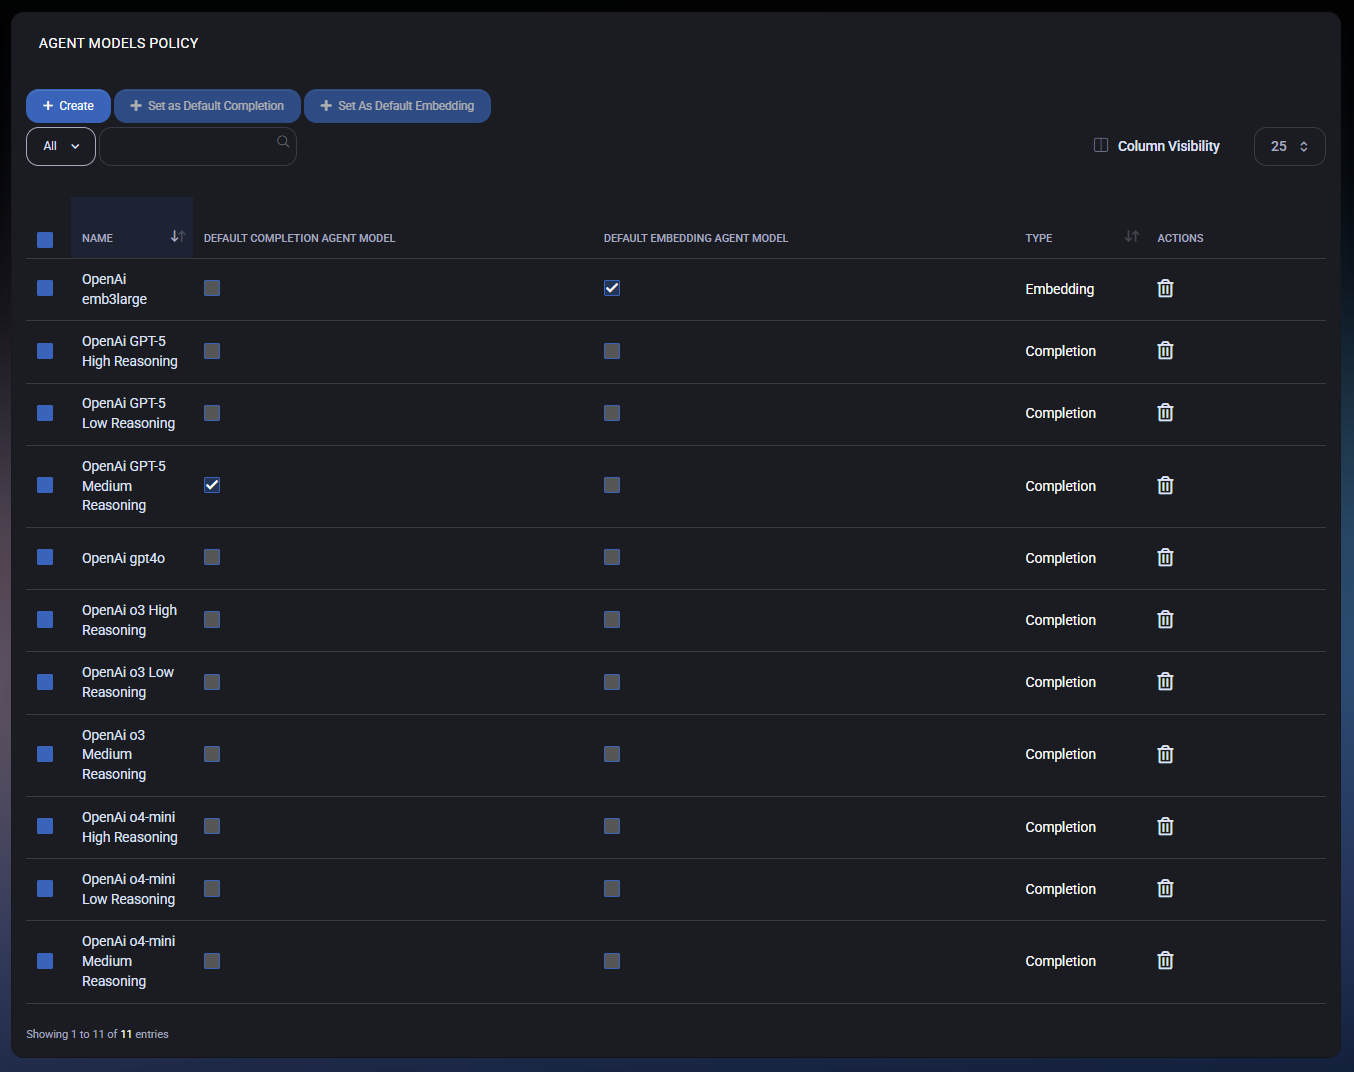Remove OpenAi o3 Low Reasoning via trash icon

click(x=1165, y=682)
